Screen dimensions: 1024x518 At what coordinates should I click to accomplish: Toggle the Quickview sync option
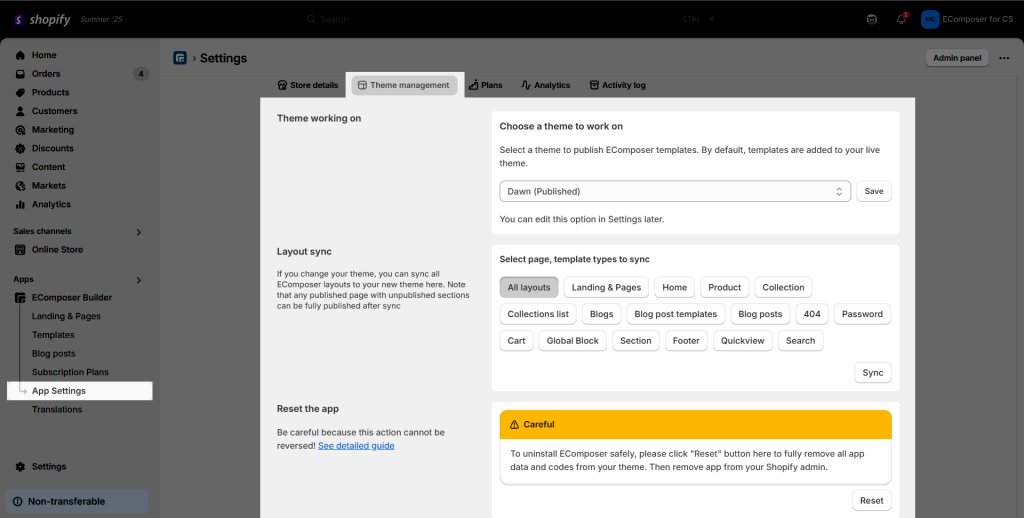click(x=743, y=341)
